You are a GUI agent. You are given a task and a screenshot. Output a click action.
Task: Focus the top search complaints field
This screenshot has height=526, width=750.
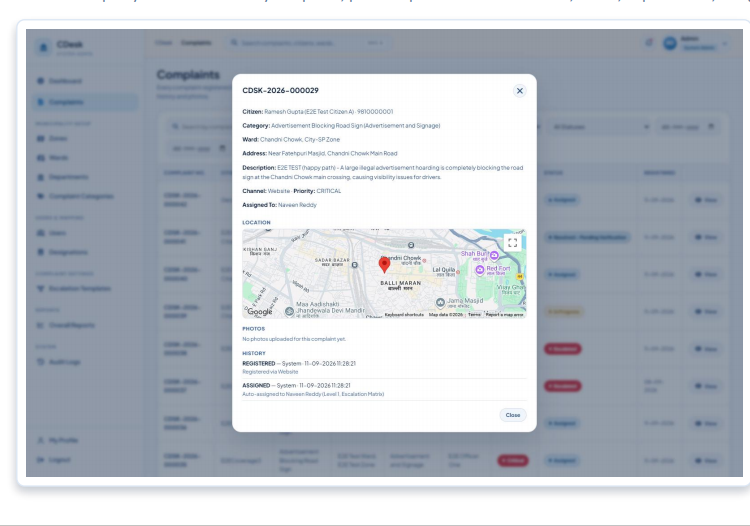[x=309, y=43]
